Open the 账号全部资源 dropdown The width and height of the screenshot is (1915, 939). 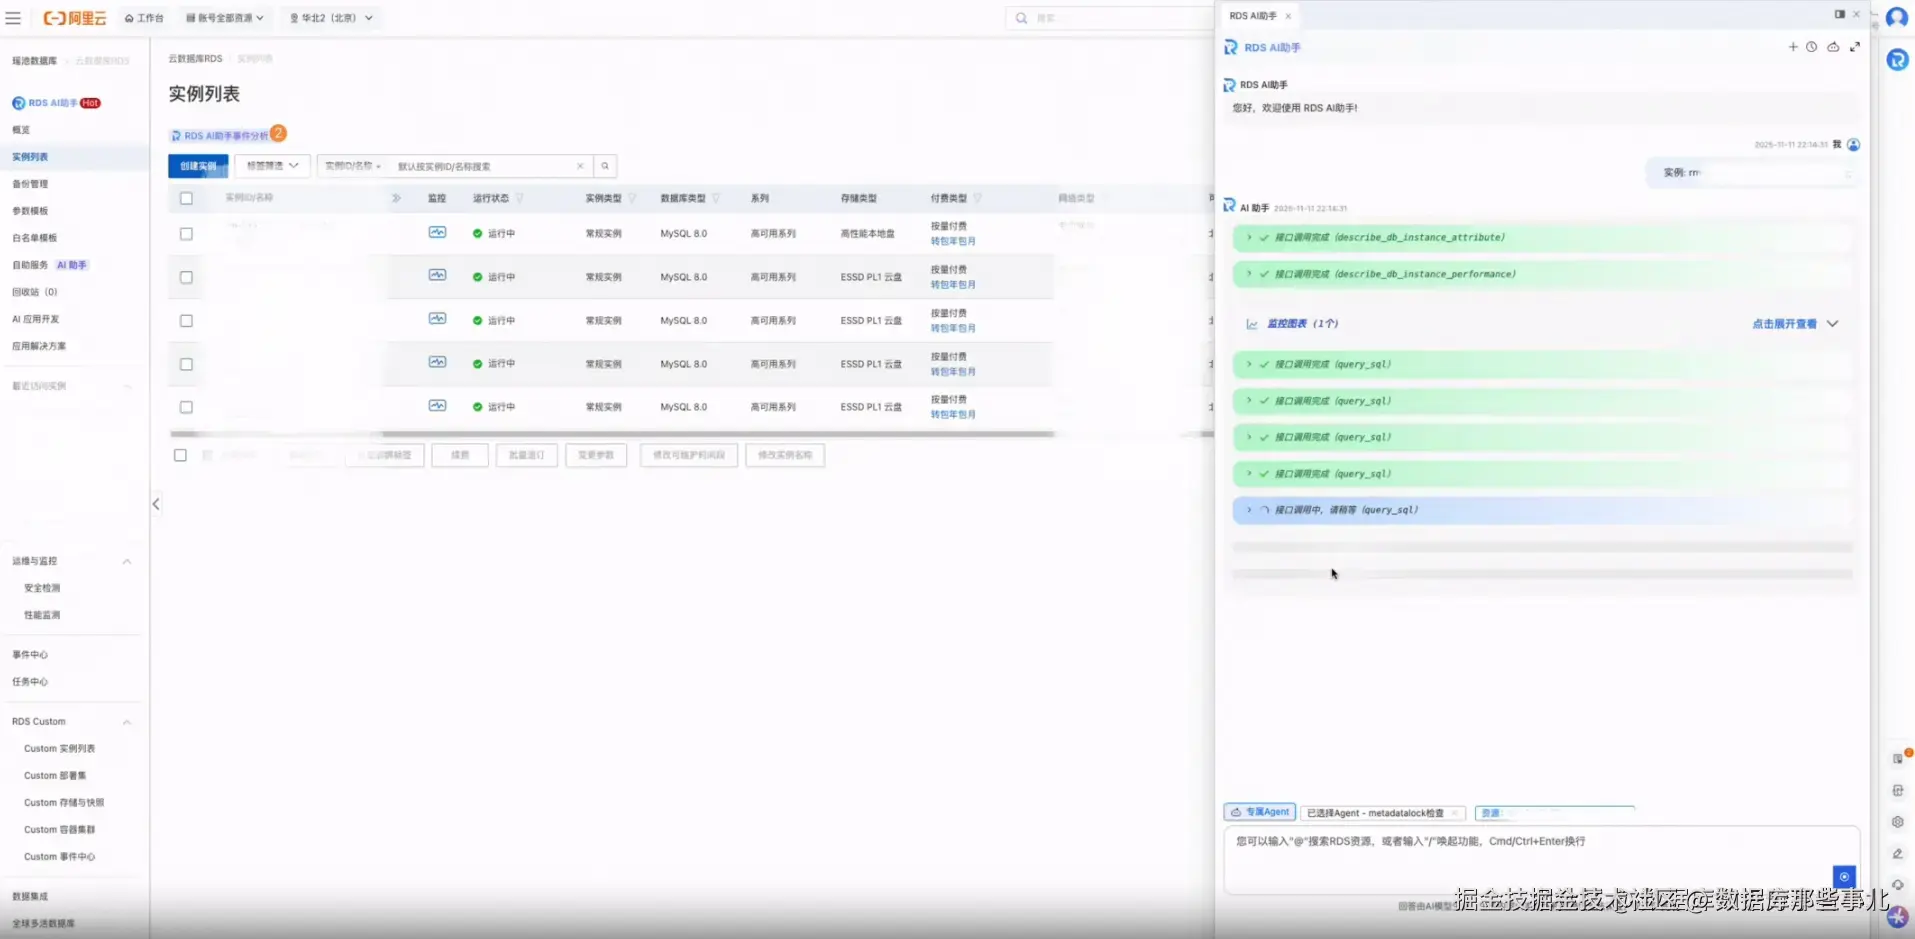point(225,18)
